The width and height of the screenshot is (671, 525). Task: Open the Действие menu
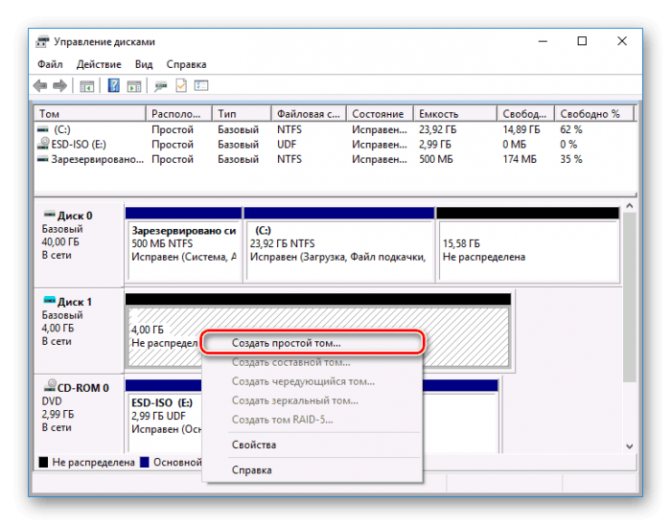[99, 64]
